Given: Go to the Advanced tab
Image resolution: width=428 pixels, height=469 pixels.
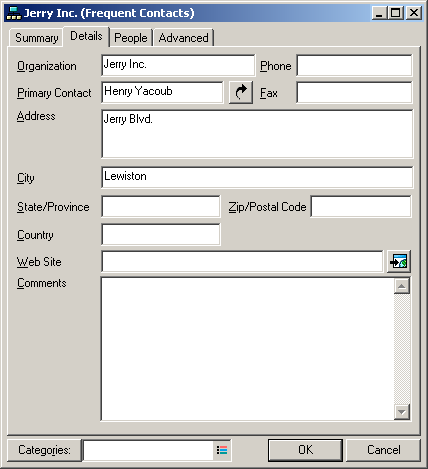Looking at the screenshot, I should 183,38.
